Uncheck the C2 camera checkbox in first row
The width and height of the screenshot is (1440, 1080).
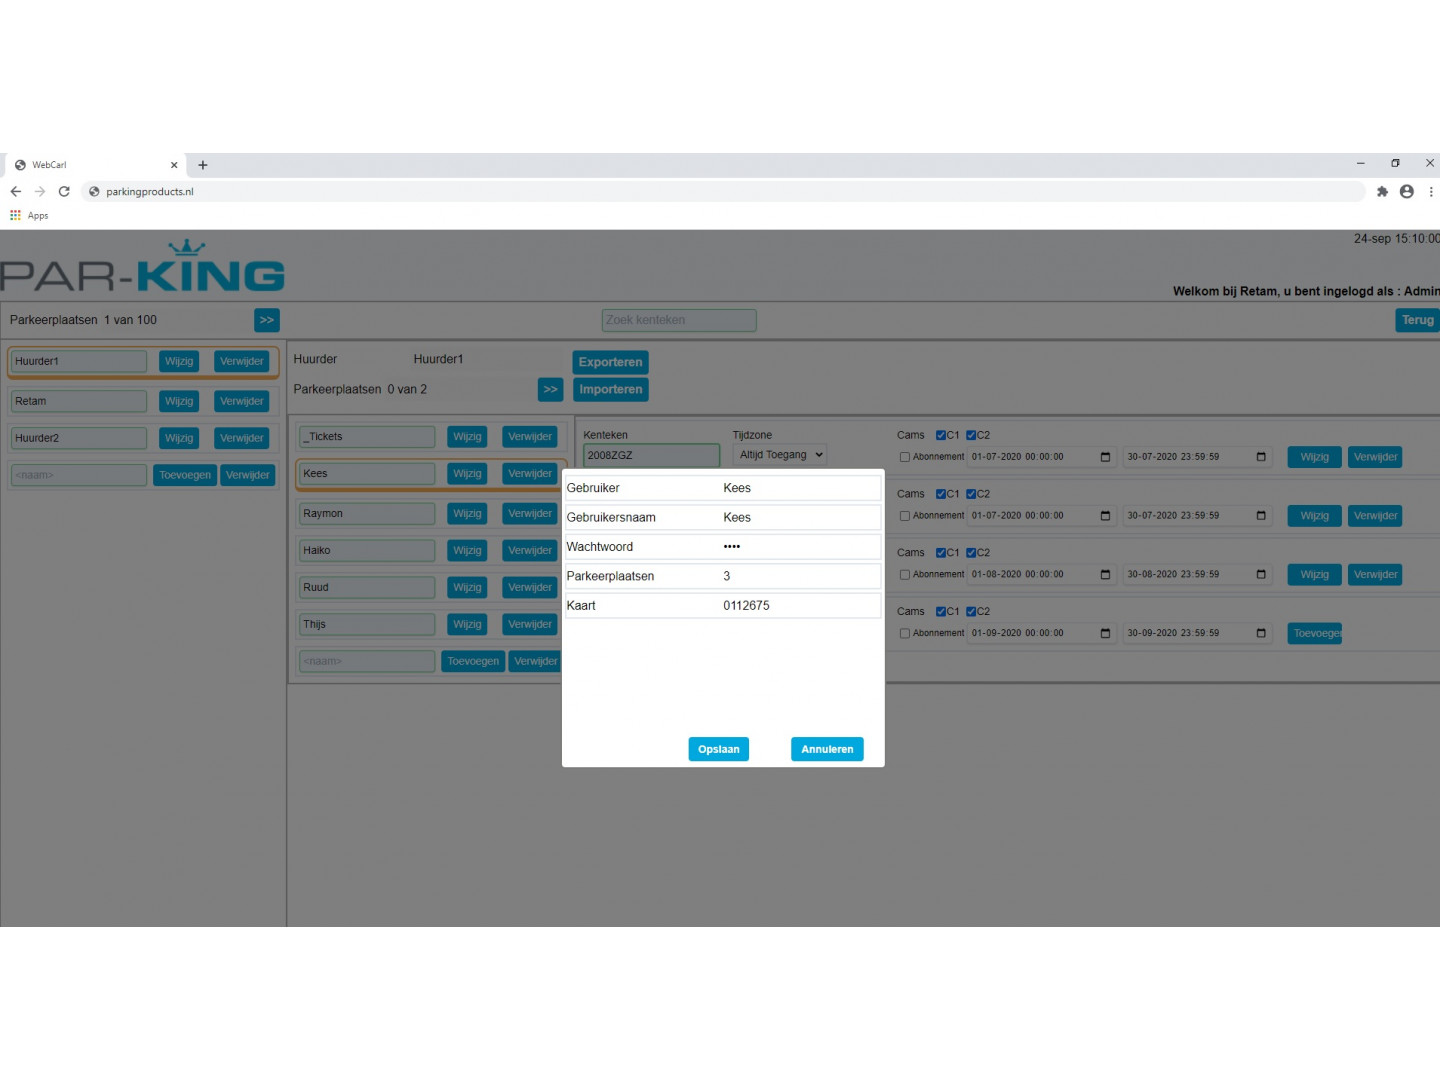pos(971,435)
